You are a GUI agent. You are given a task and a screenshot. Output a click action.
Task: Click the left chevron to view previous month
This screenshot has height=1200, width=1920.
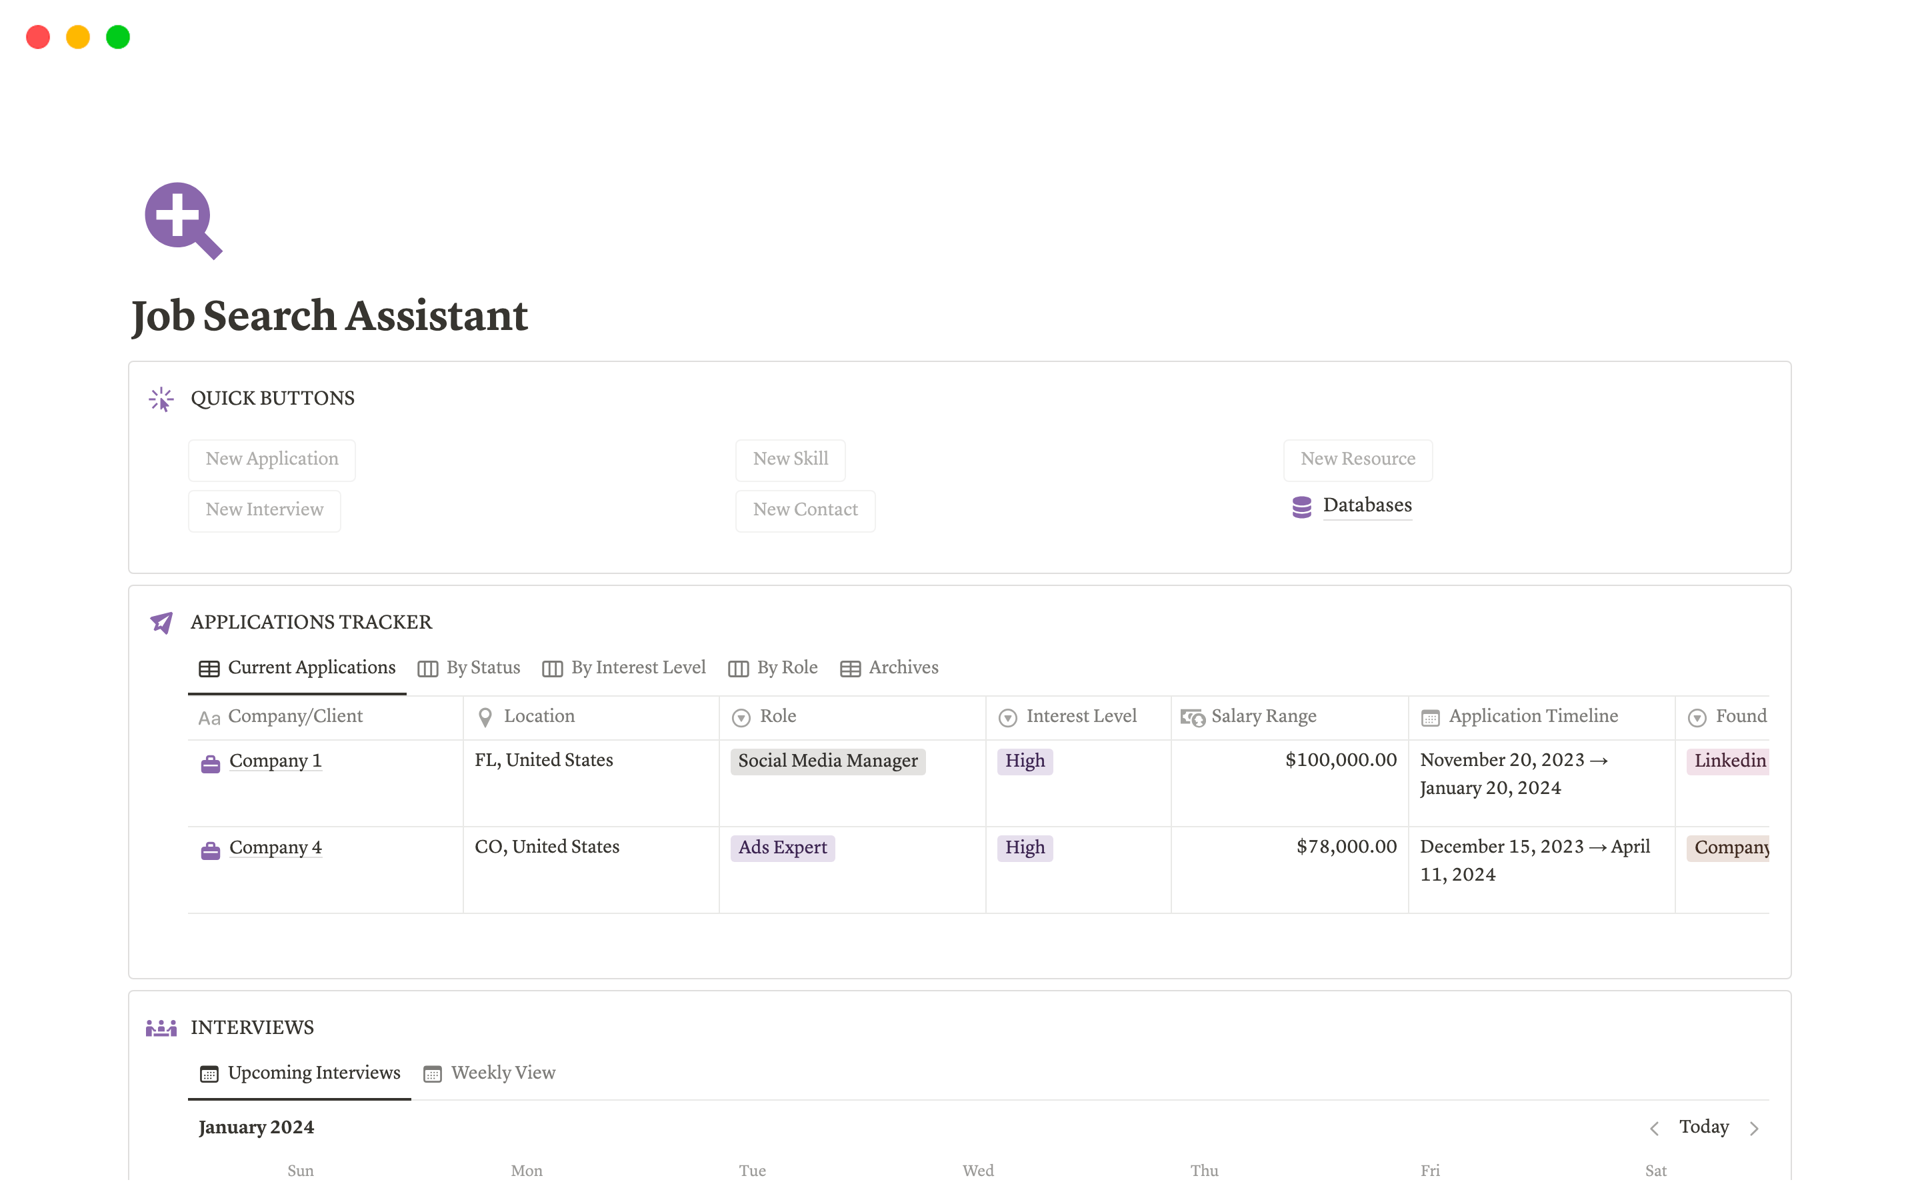pyautogui.click(x=1654, y=1127)
